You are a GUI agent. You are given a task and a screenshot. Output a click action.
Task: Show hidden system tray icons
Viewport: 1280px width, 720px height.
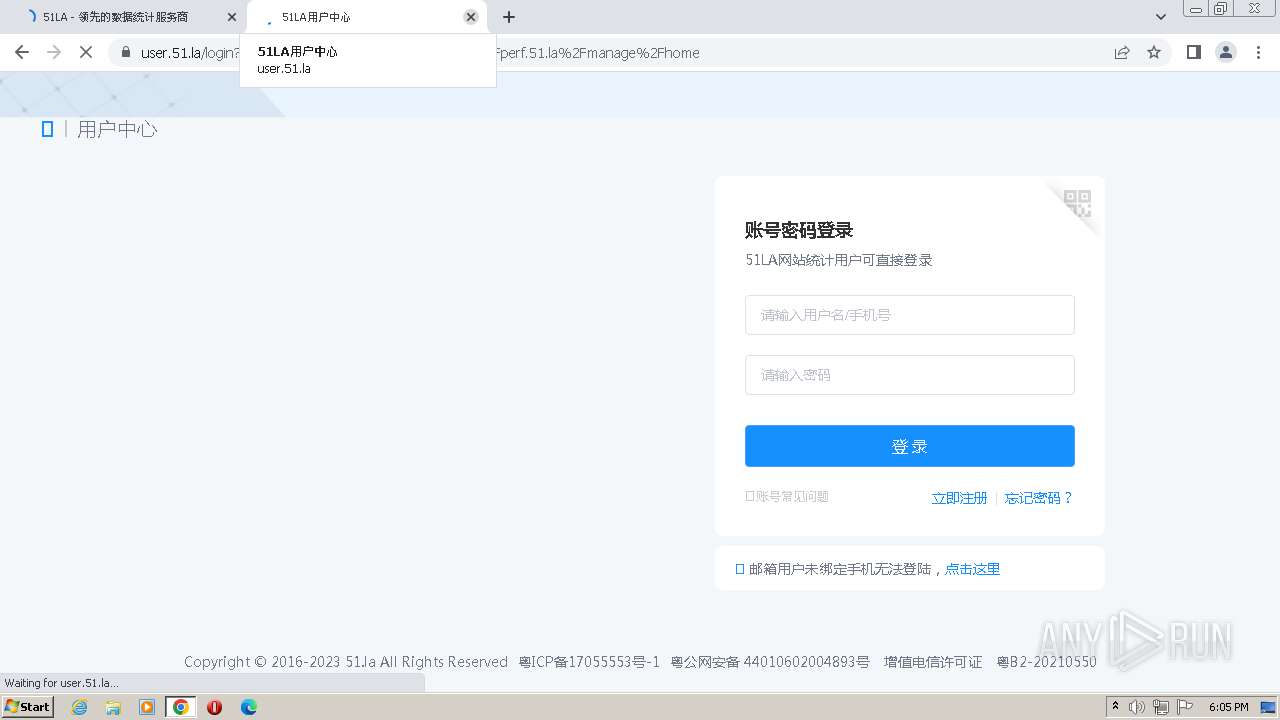pyautogui.click(x=1116, y=707)
